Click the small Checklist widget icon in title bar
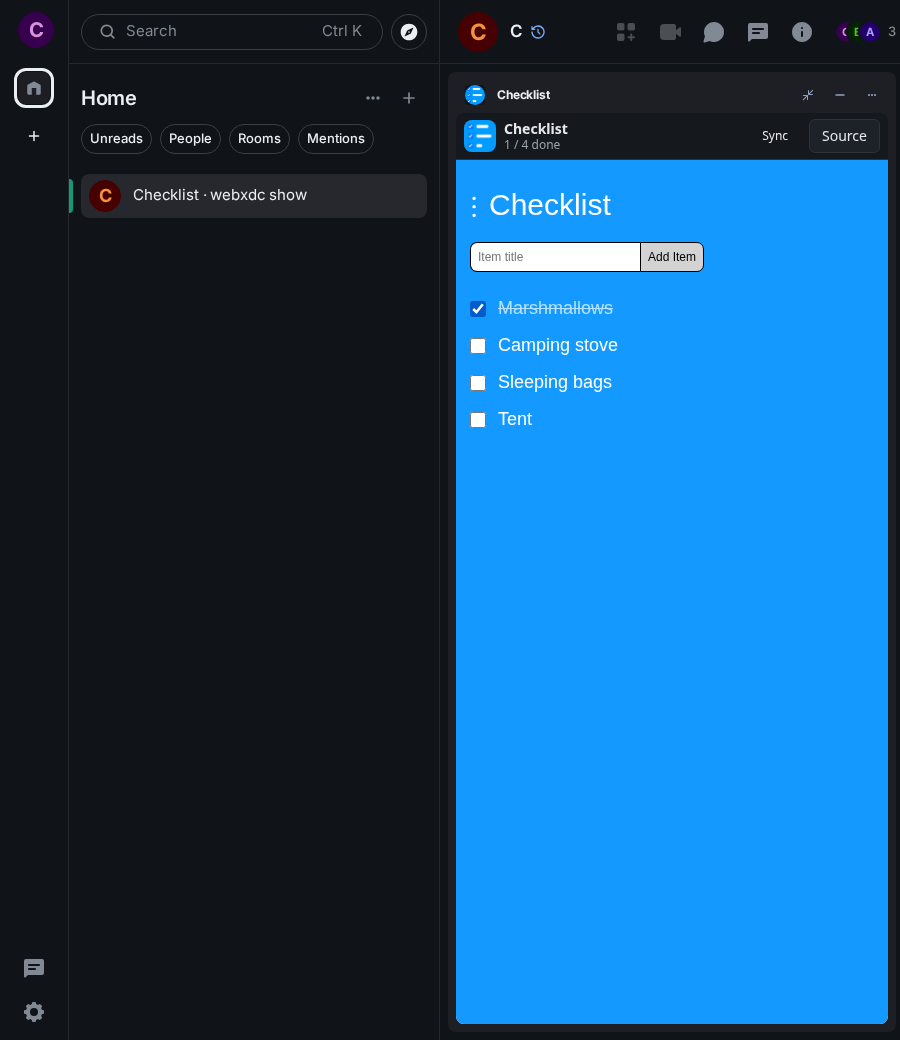This screenshot has height=1040, width=900. 475,95
